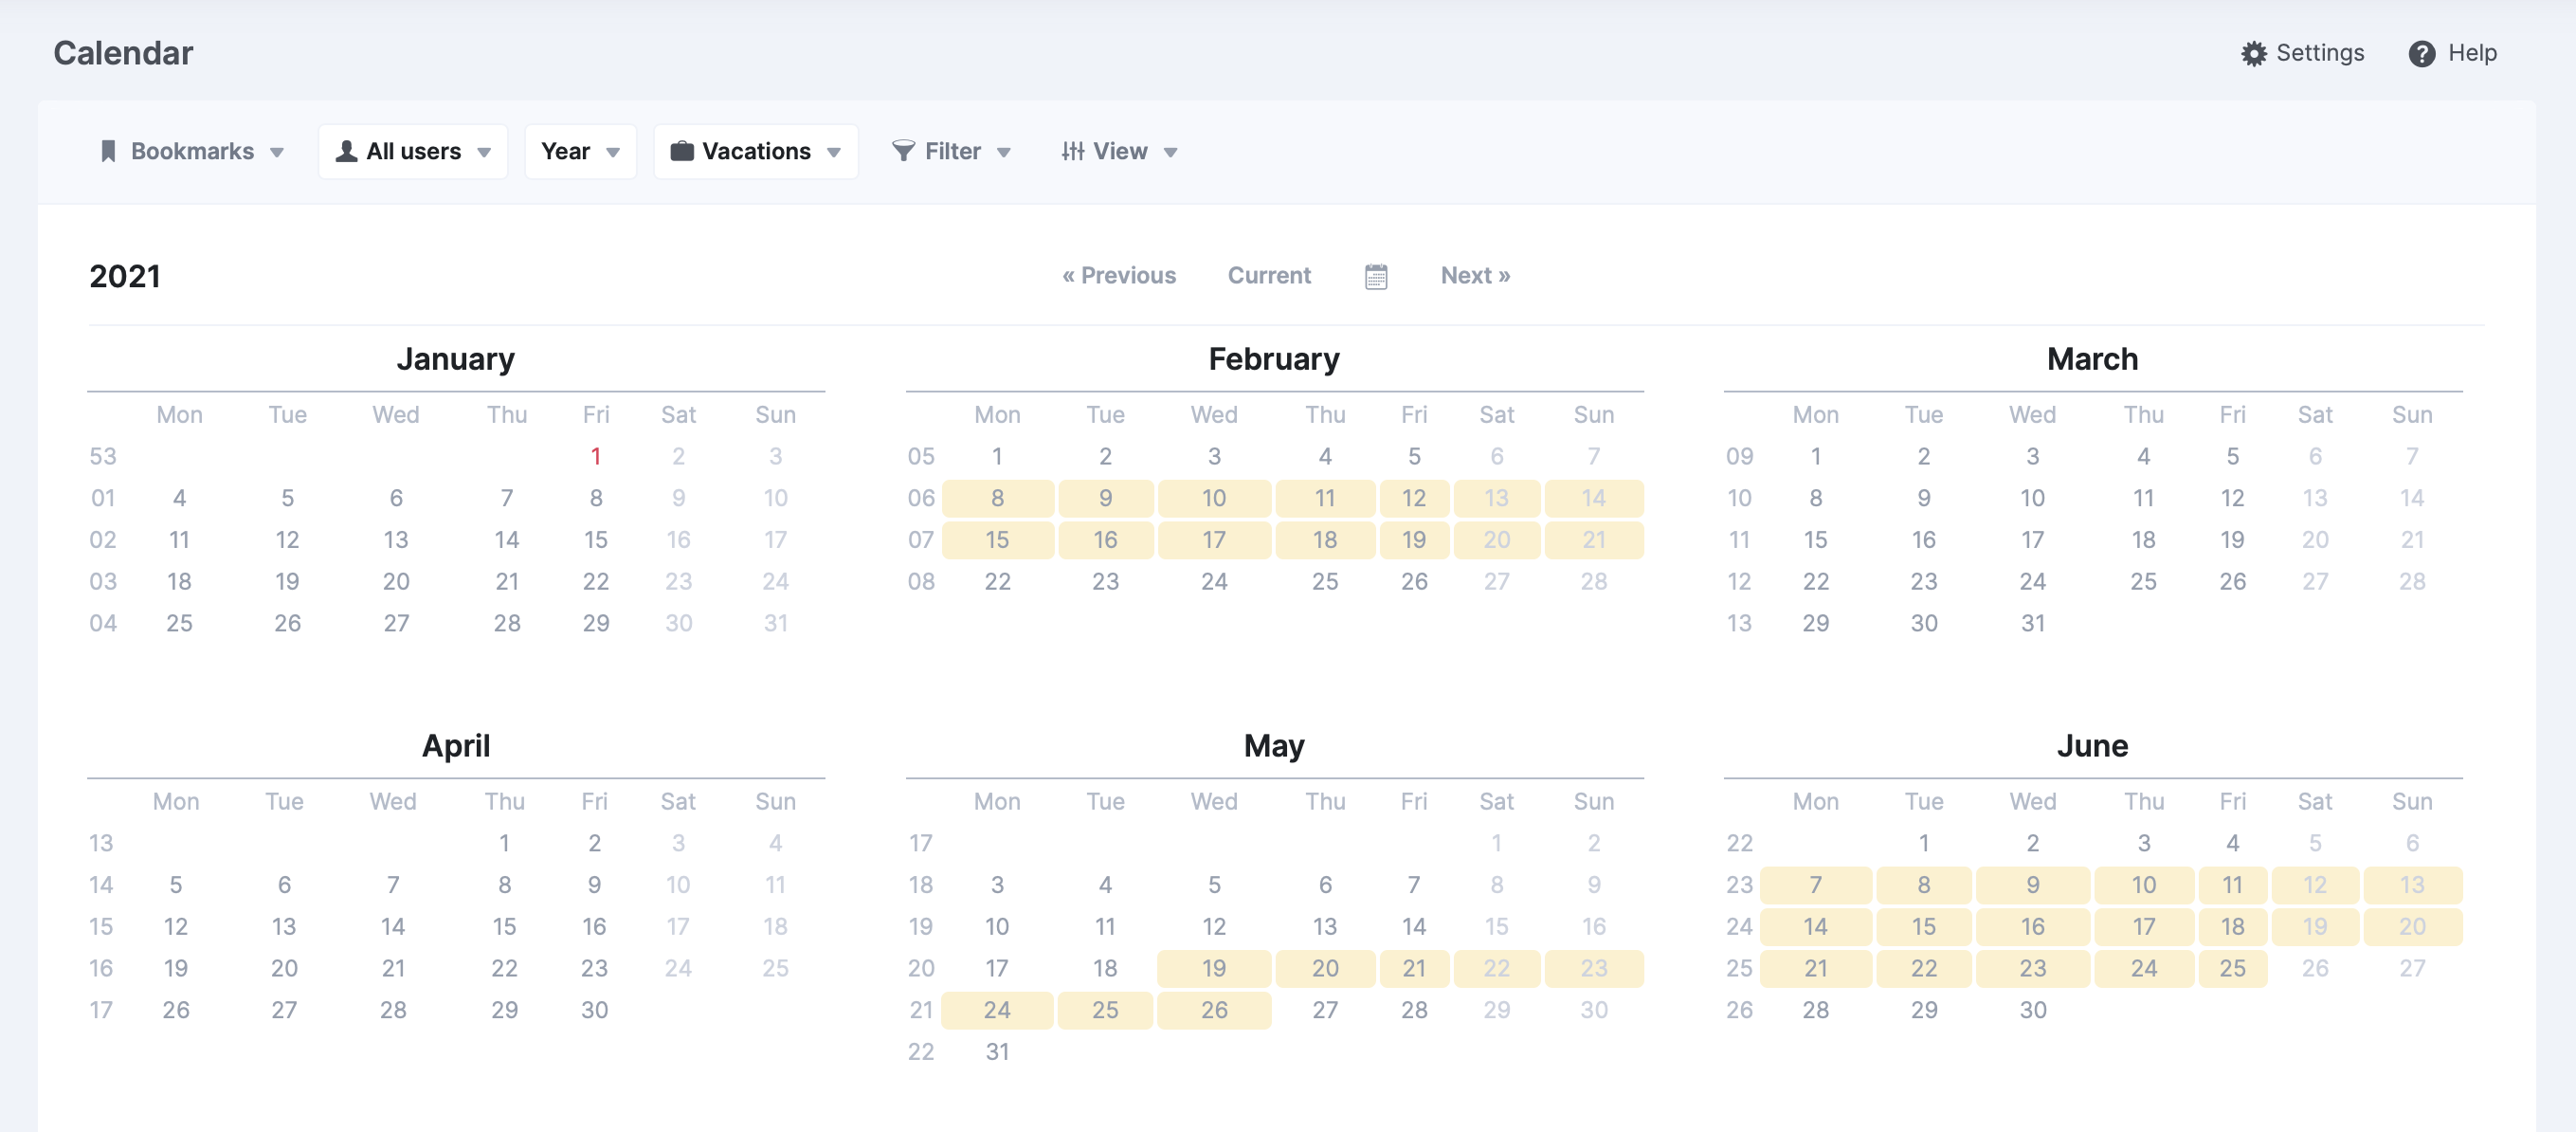Select April 1 date
The height and width of the screenshot is (1132, 2576).
[504, 843]
